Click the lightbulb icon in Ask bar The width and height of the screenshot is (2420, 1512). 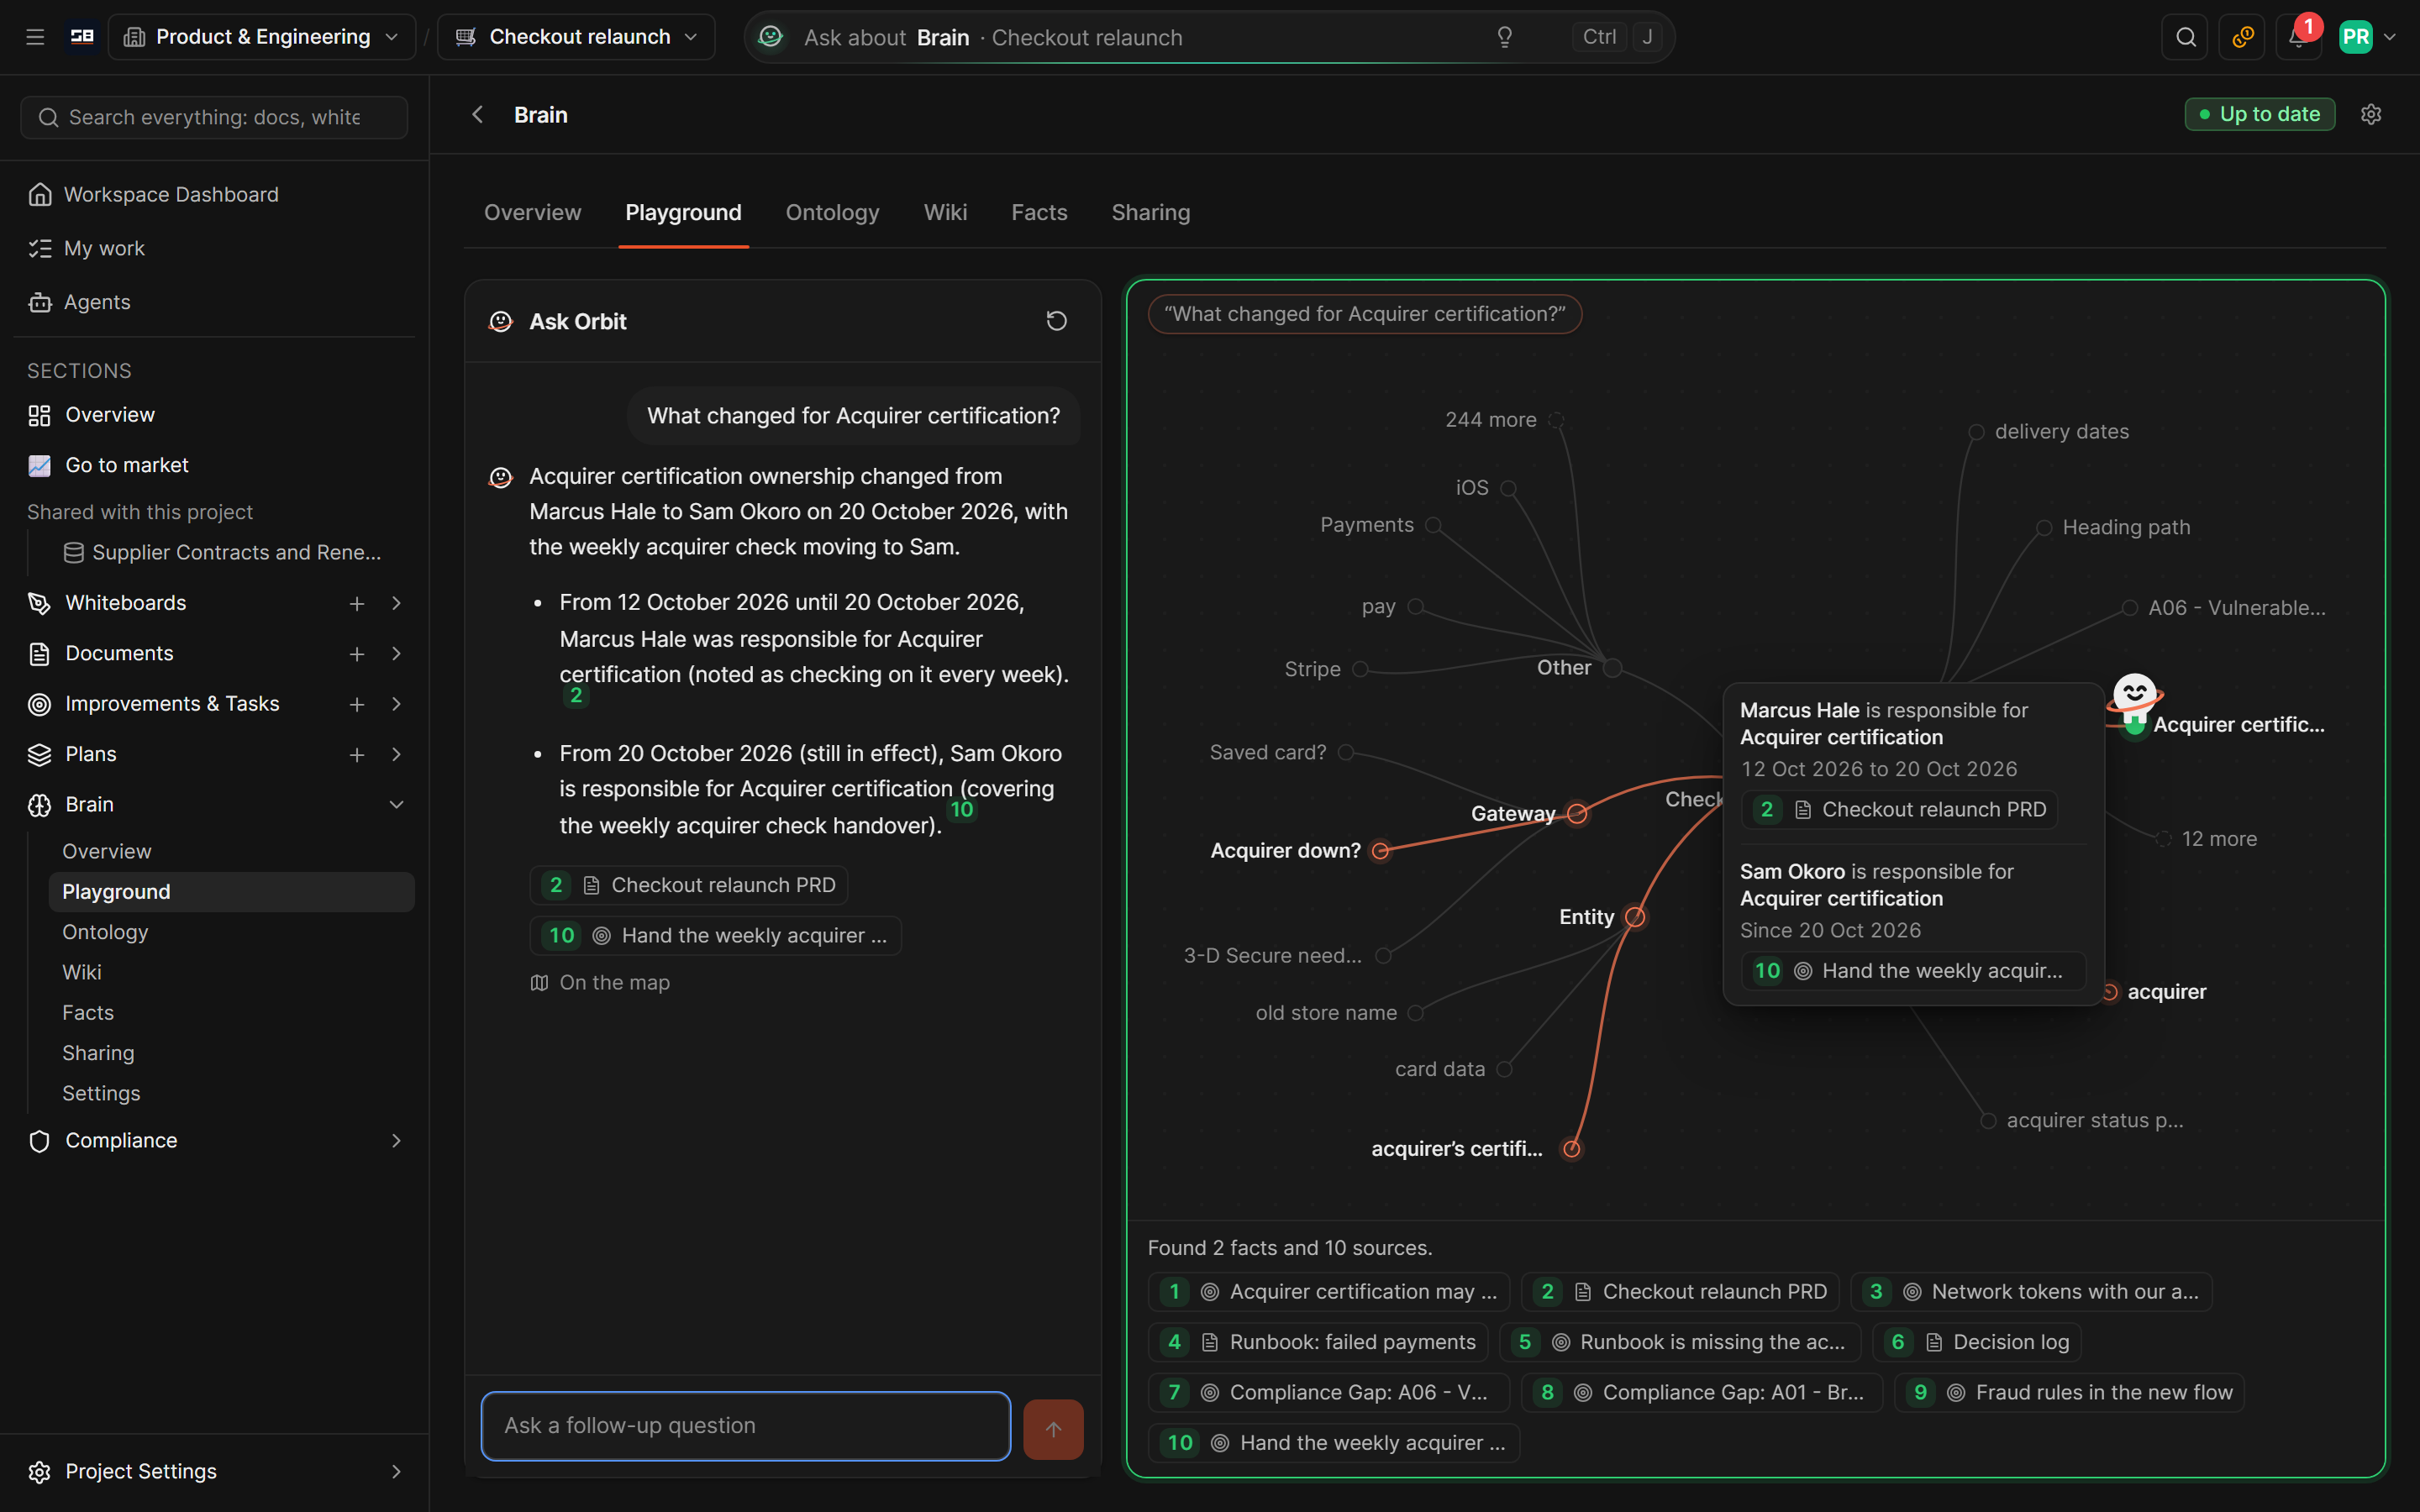[x=1504, y=37]
